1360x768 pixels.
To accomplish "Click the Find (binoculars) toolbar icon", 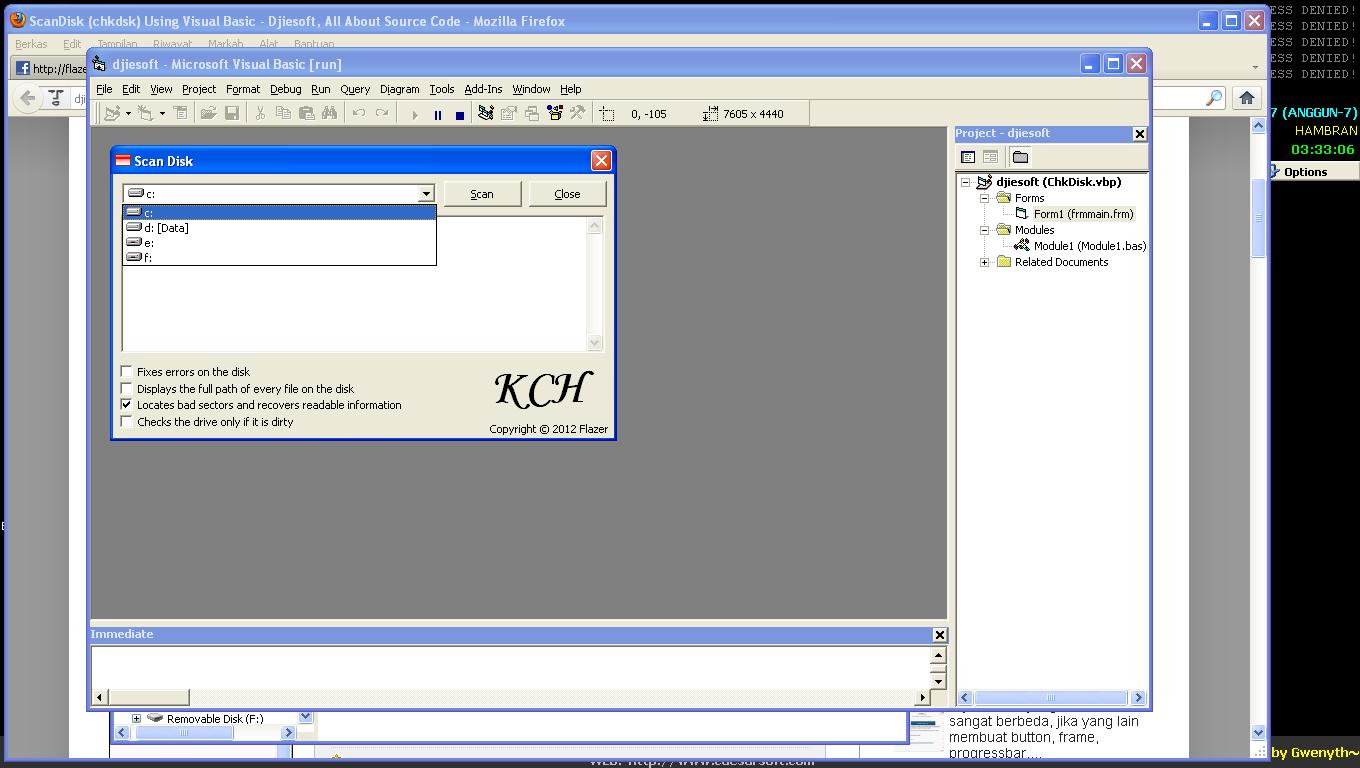I will click(330, 113).
